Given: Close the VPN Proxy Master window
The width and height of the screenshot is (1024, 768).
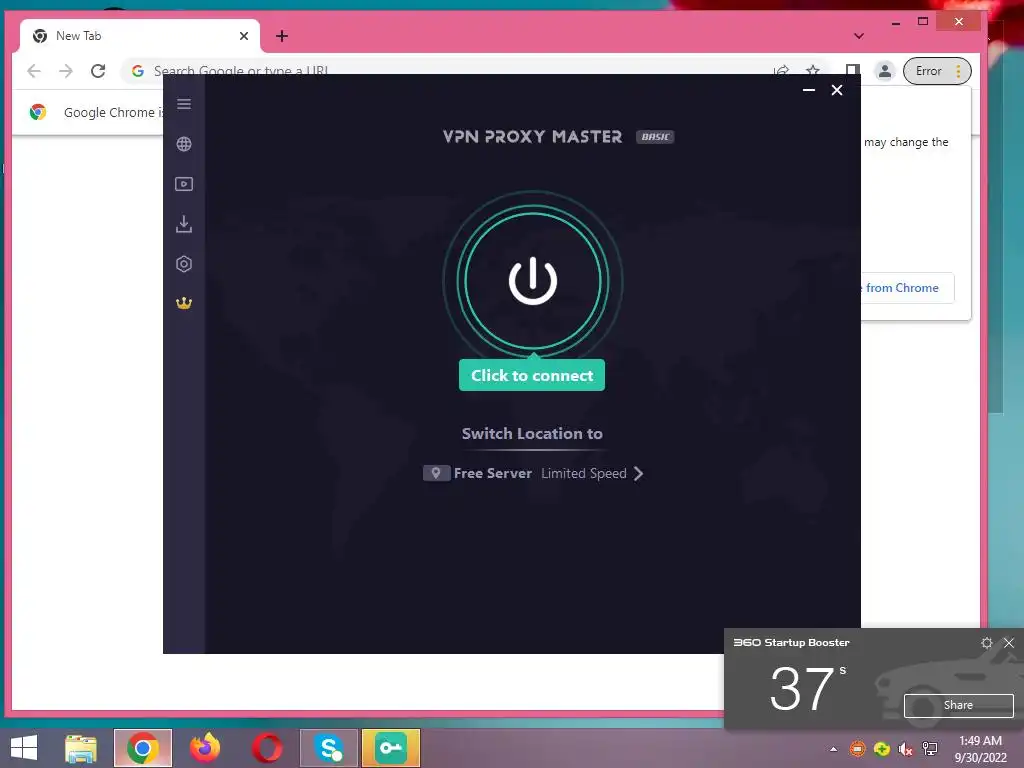Looking at the screenshot, I should tap(837, 90).
